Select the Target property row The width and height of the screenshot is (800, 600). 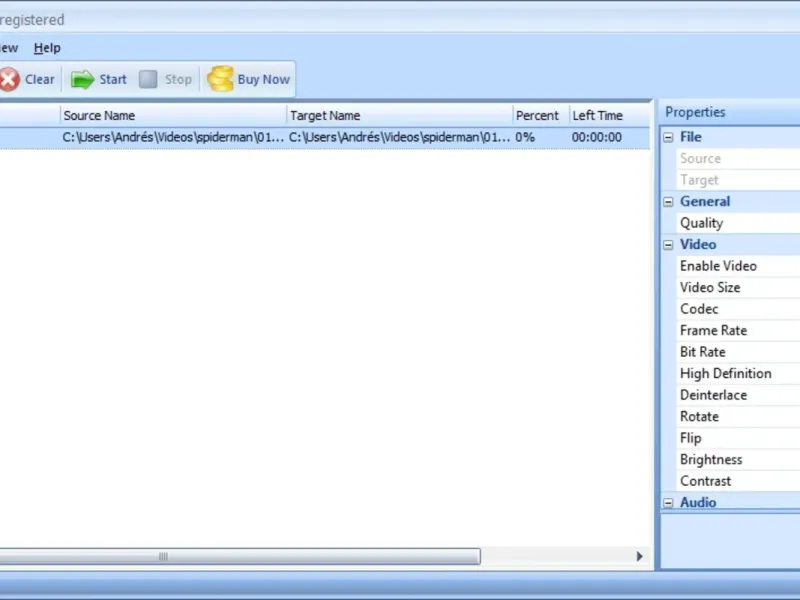(739, 180)
